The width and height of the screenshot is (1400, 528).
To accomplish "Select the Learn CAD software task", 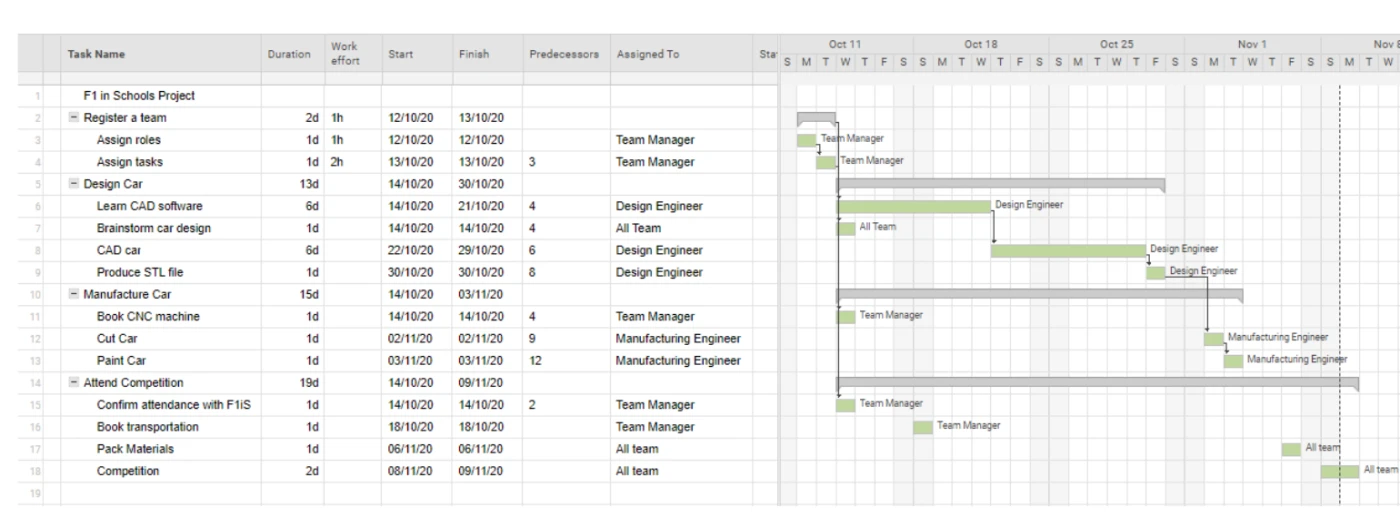I will tap(149, 206).
